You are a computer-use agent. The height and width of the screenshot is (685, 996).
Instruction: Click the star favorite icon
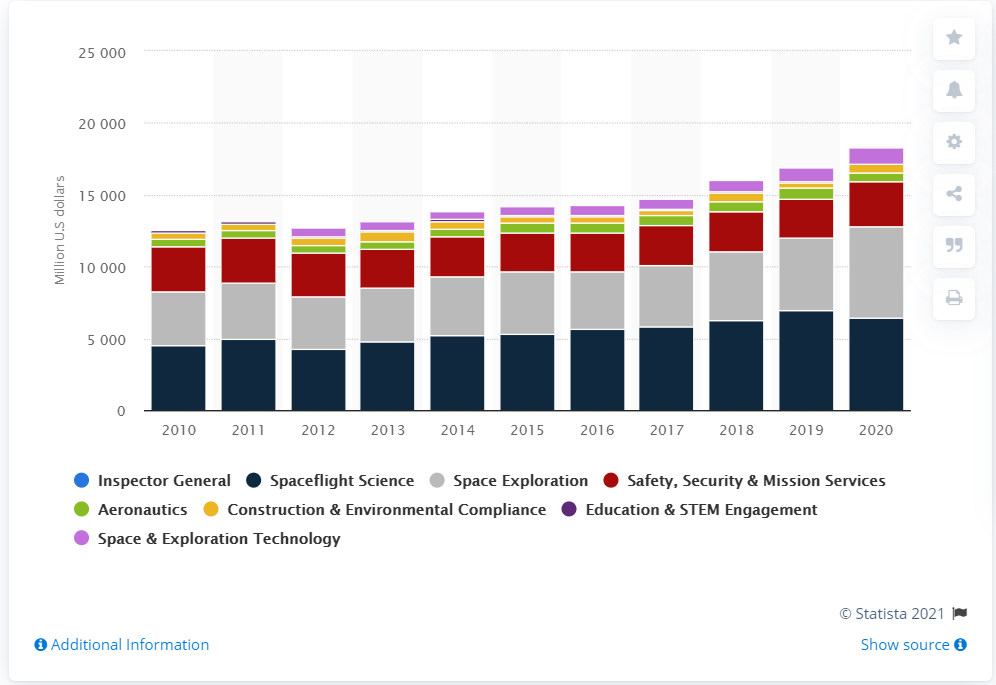point(953,37)
